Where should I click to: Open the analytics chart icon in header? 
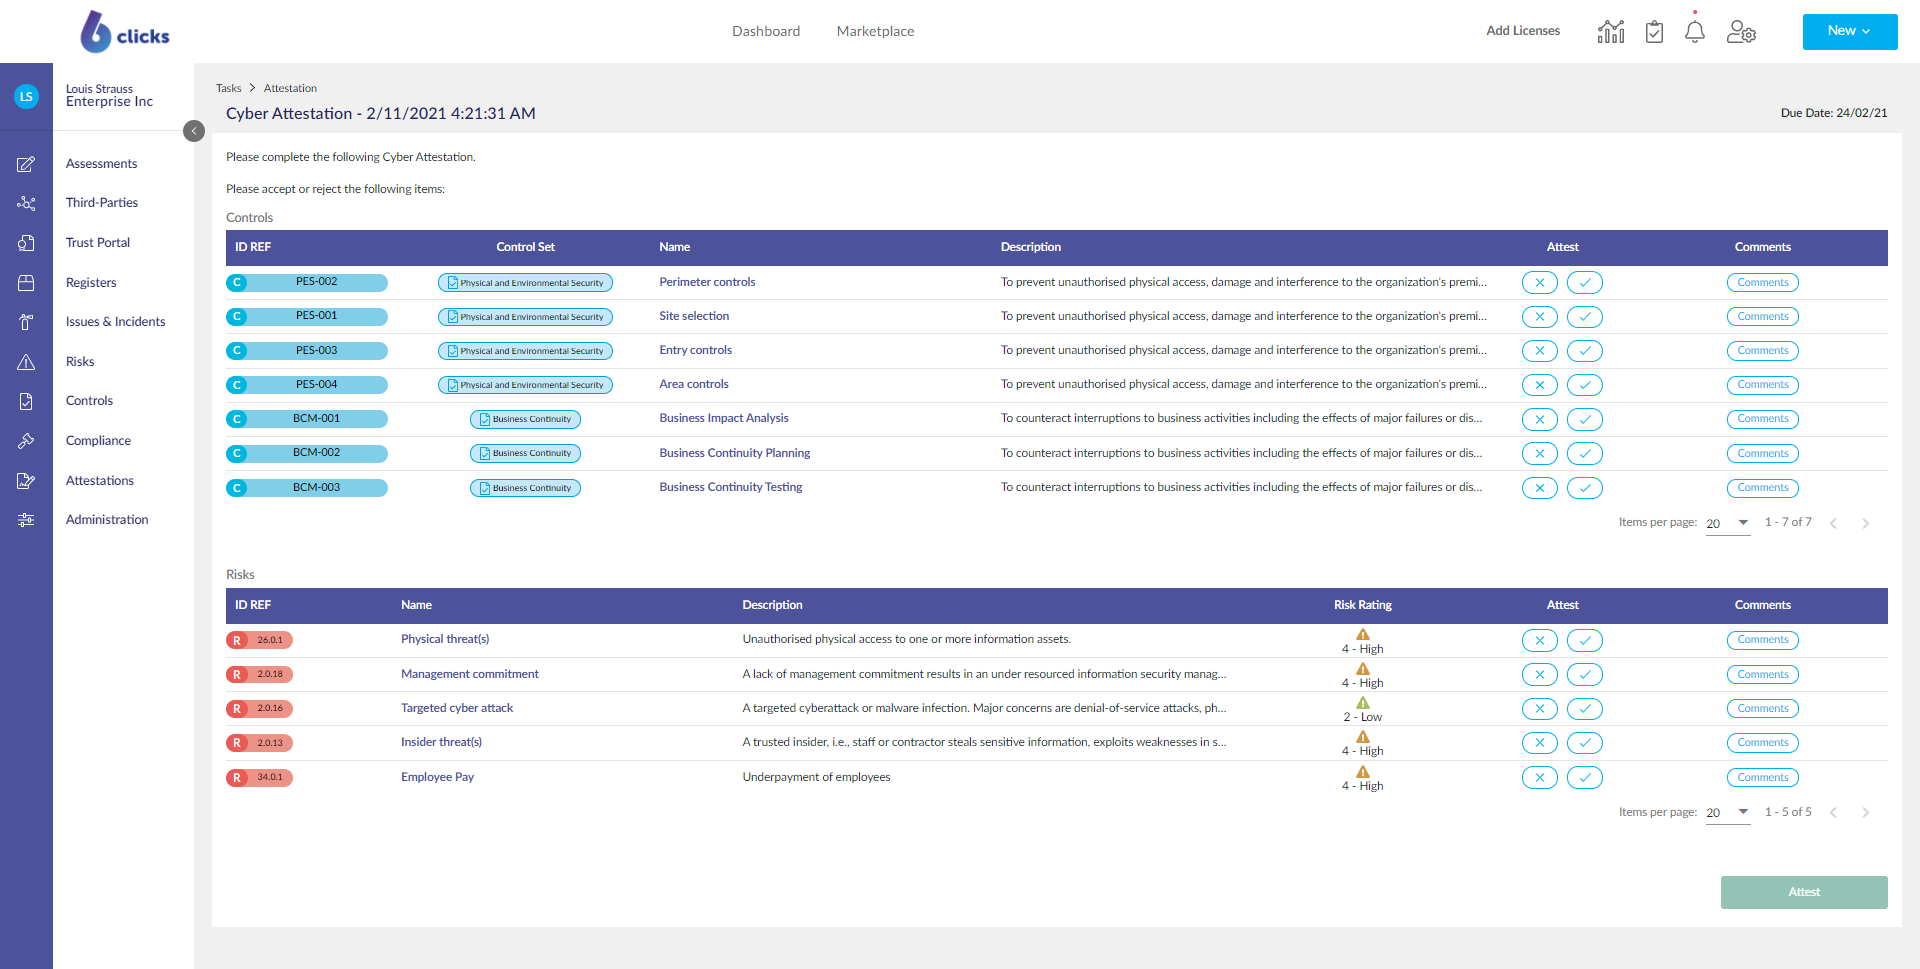1611,32
